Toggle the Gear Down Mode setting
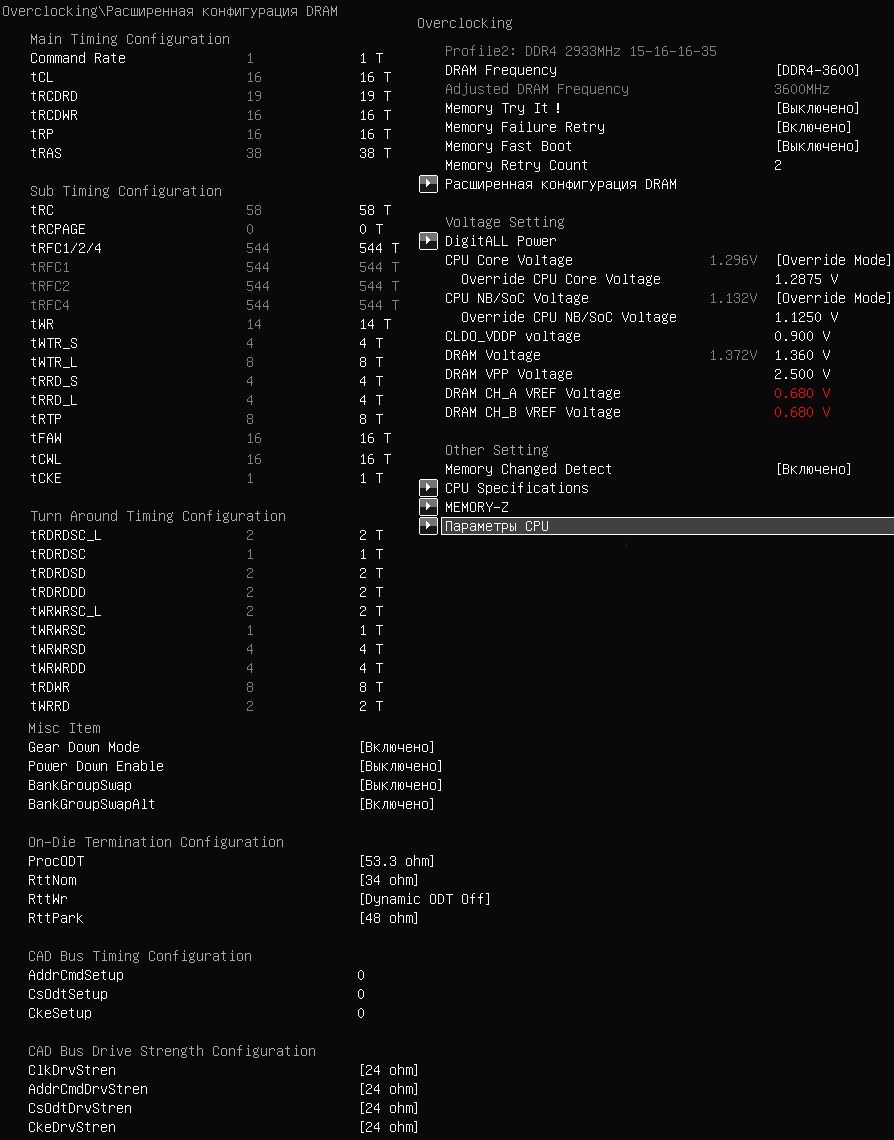894x1140 pixels. [x=396, y=747]
